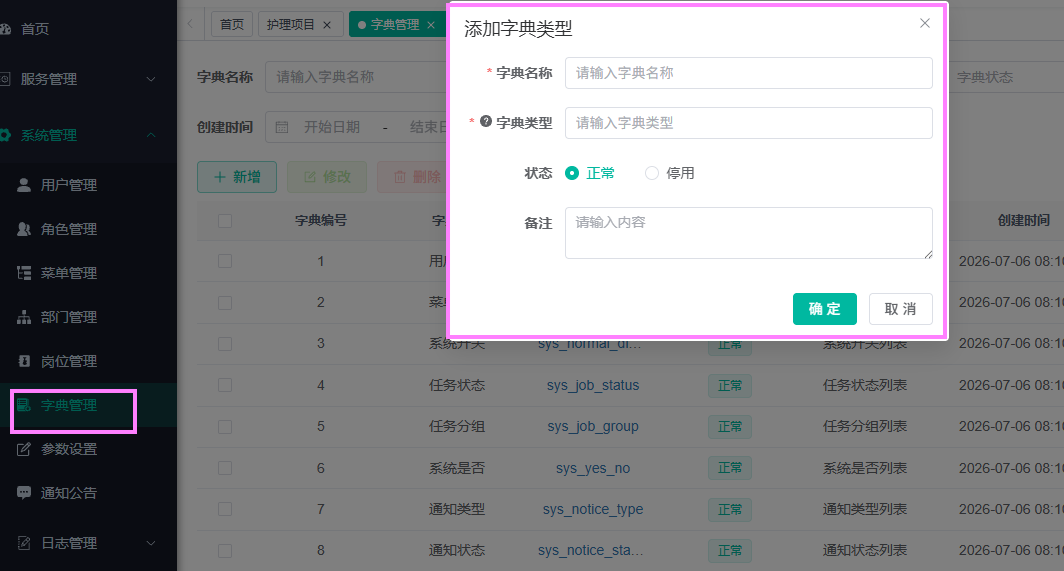Image resolution: width=1064 pixels, height=571 pixels.
Task: Click the 修改 edit button
Action: coord(327,177)
